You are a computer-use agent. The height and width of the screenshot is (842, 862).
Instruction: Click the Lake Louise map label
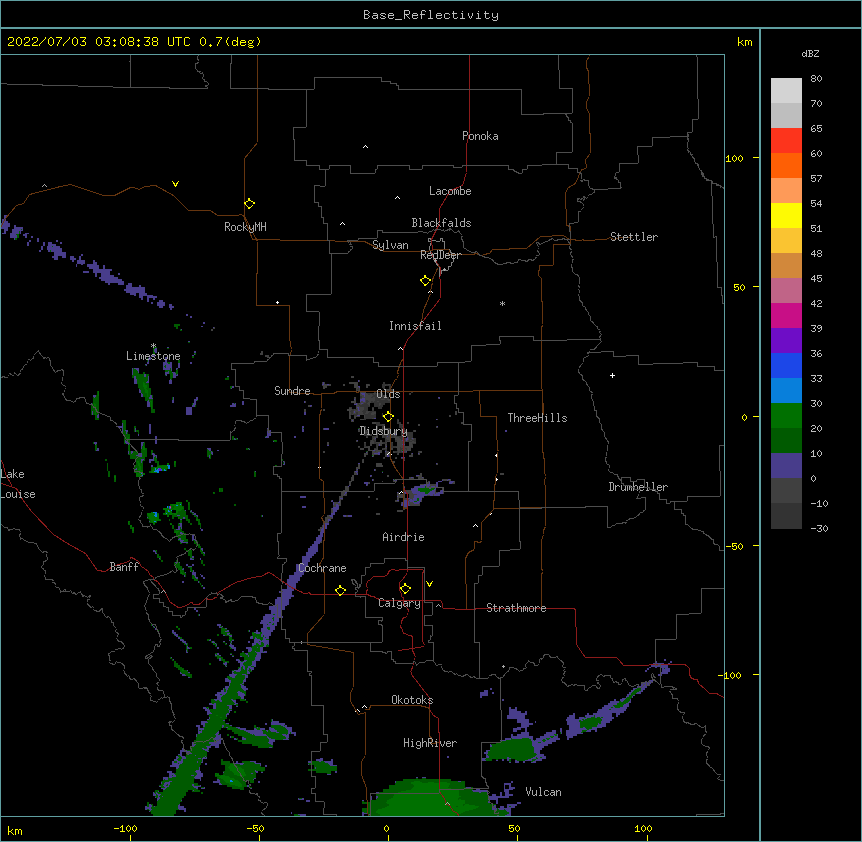coord(18,484)
